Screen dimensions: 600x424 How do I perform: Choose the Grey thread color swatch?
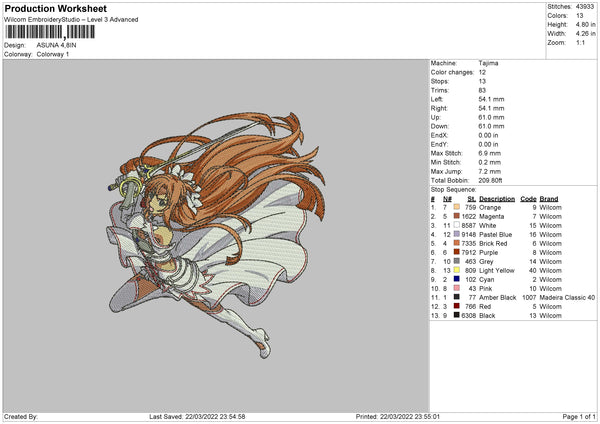tap(456, 261)
